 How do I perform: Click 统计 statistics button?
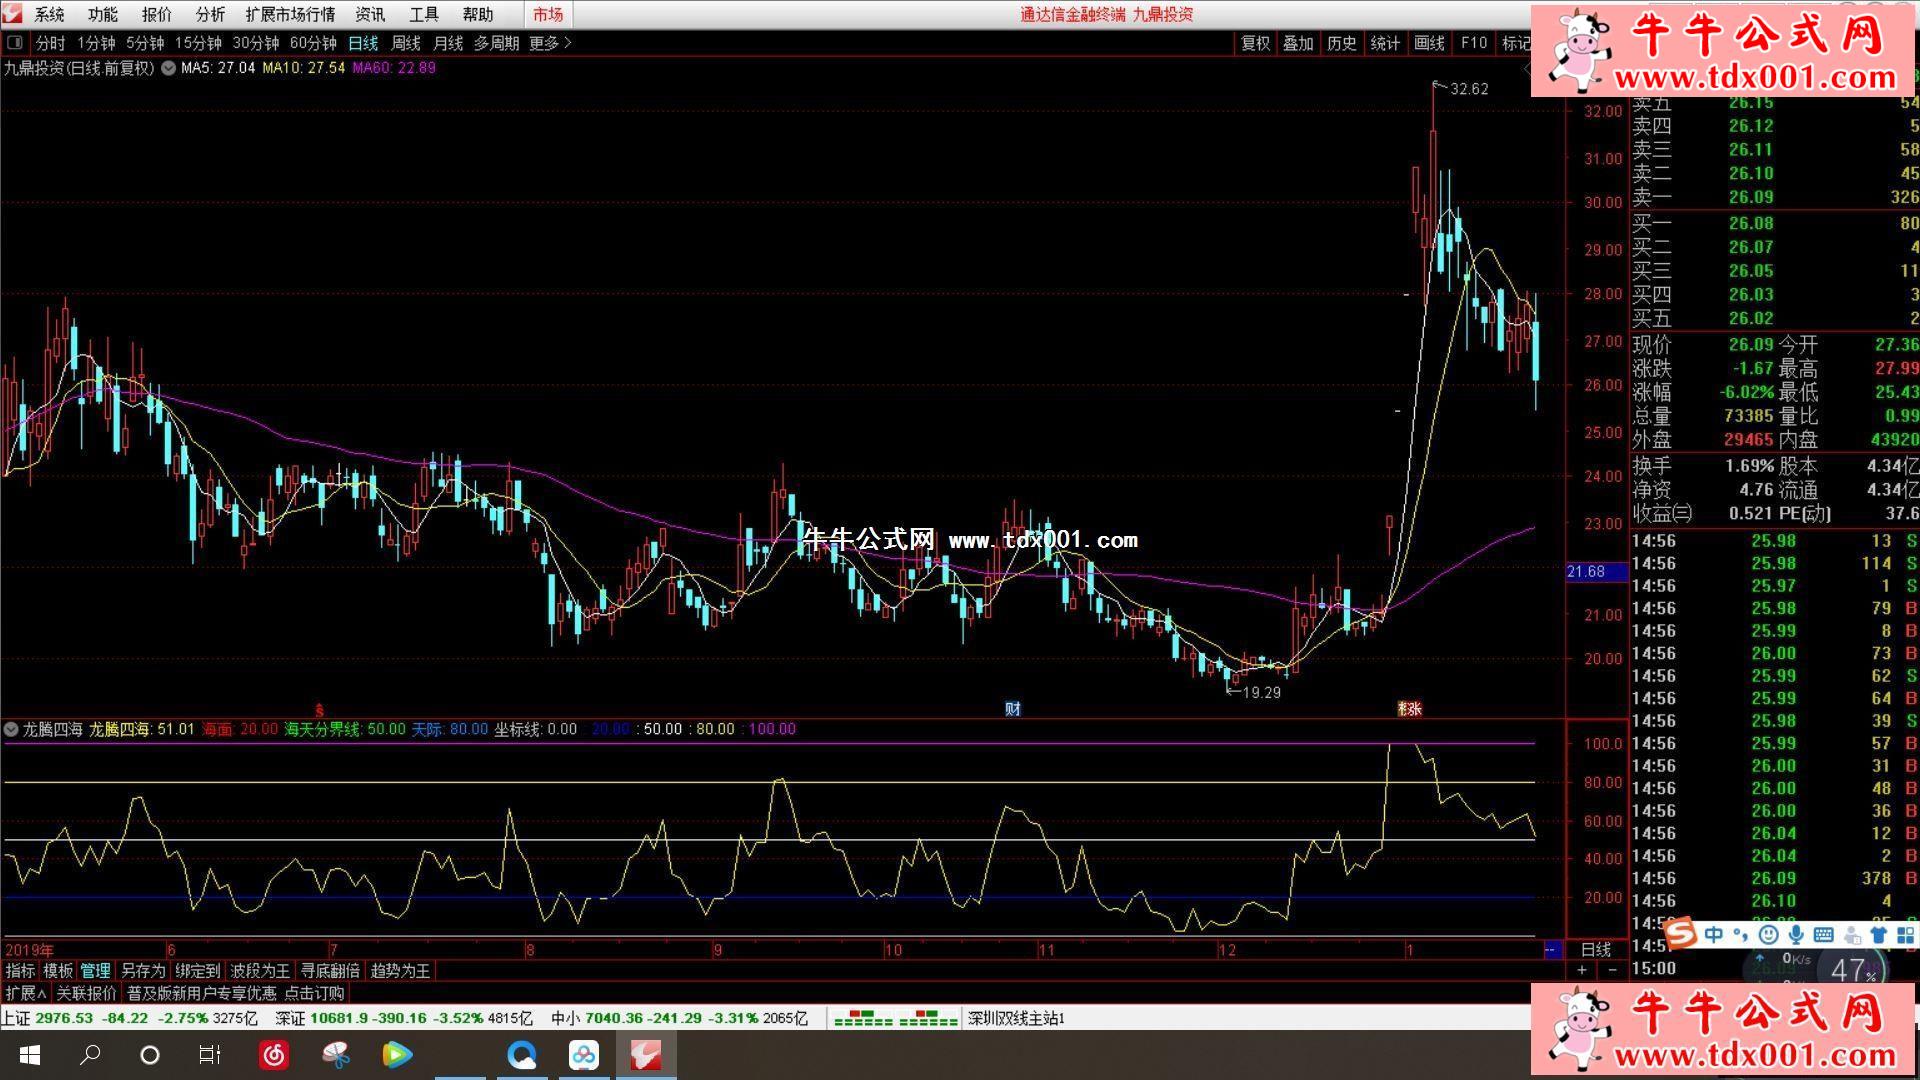[x=1386, y=43]
